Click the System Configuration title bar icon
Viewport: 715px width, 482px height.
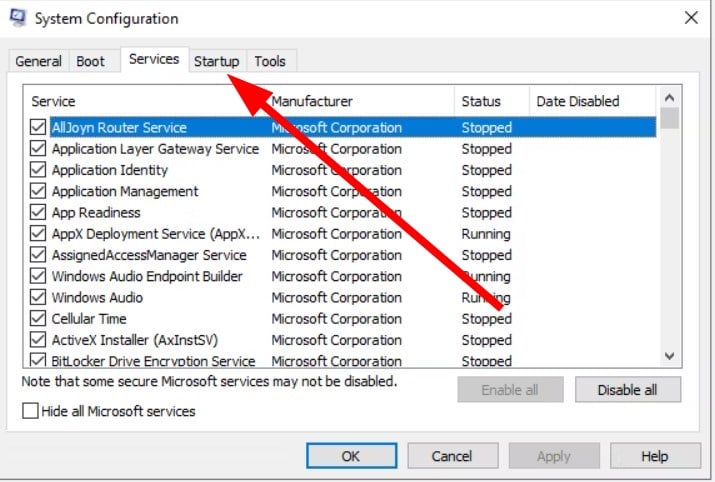point(17,18)
